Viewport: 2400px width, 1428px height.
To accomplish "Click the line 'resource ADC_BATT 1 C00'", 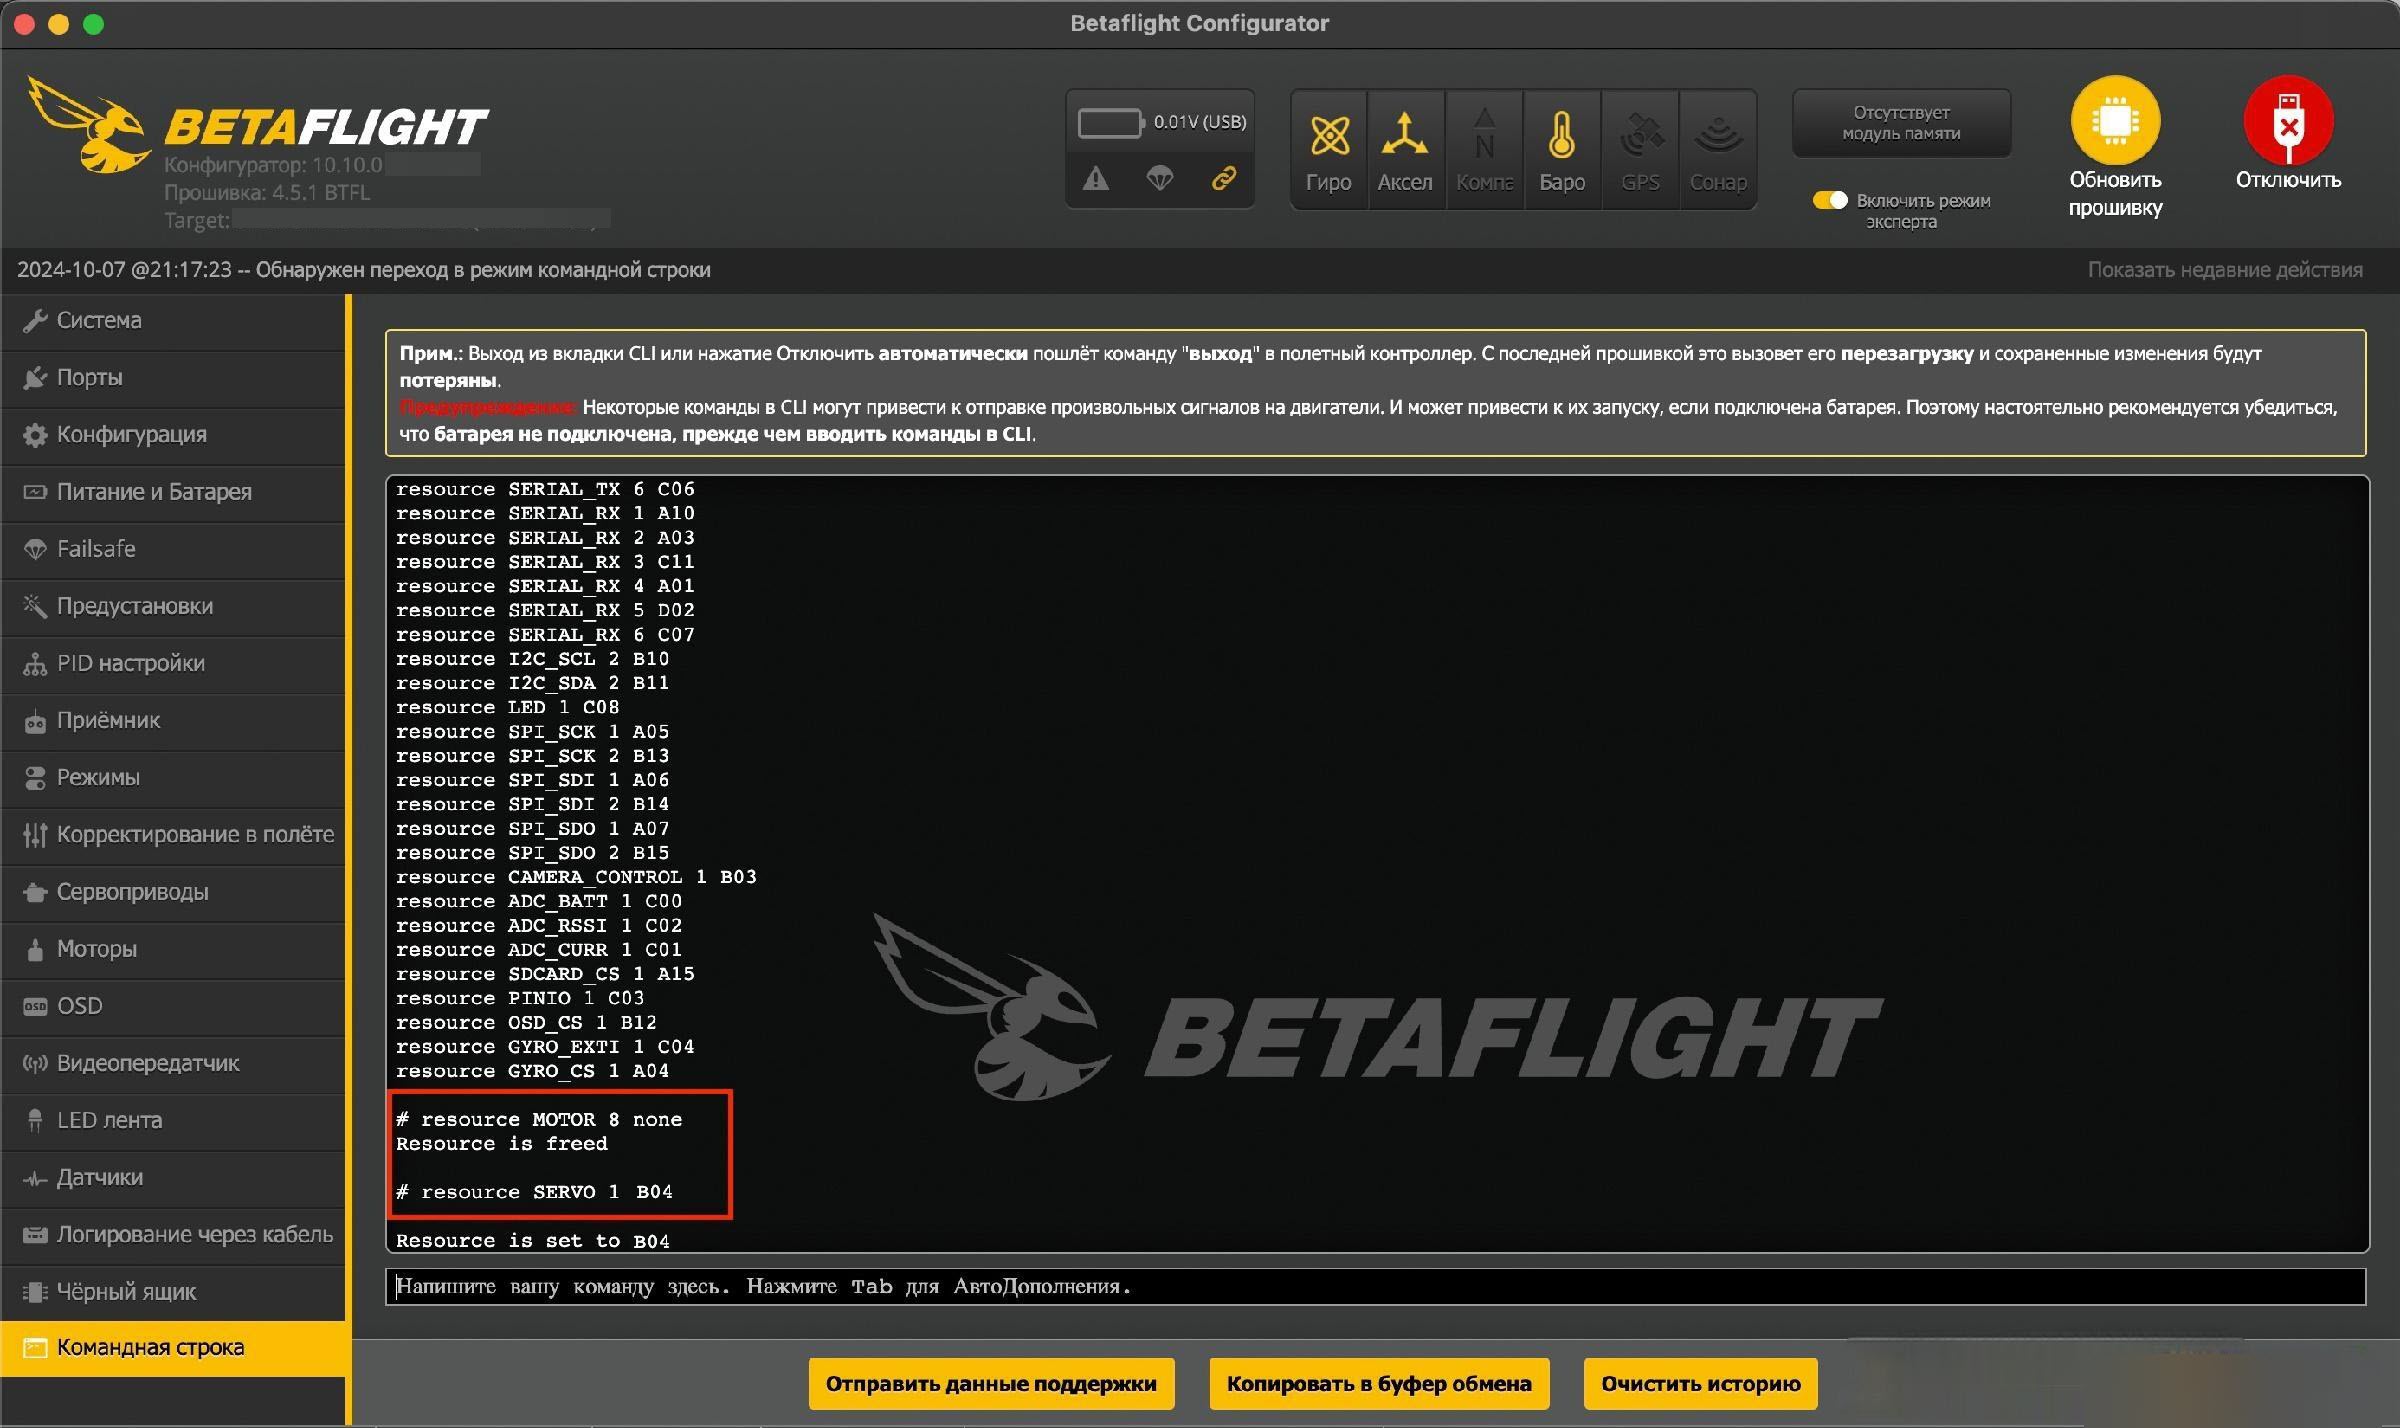I will 539,901.
